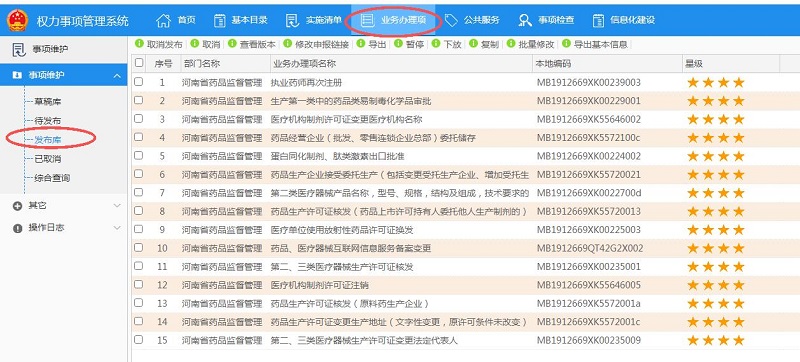Image resolution: width=800 pixels, height=362 pixels.
Task: Click the green icon beside 批量修改
Action: [x=511, y=44]
